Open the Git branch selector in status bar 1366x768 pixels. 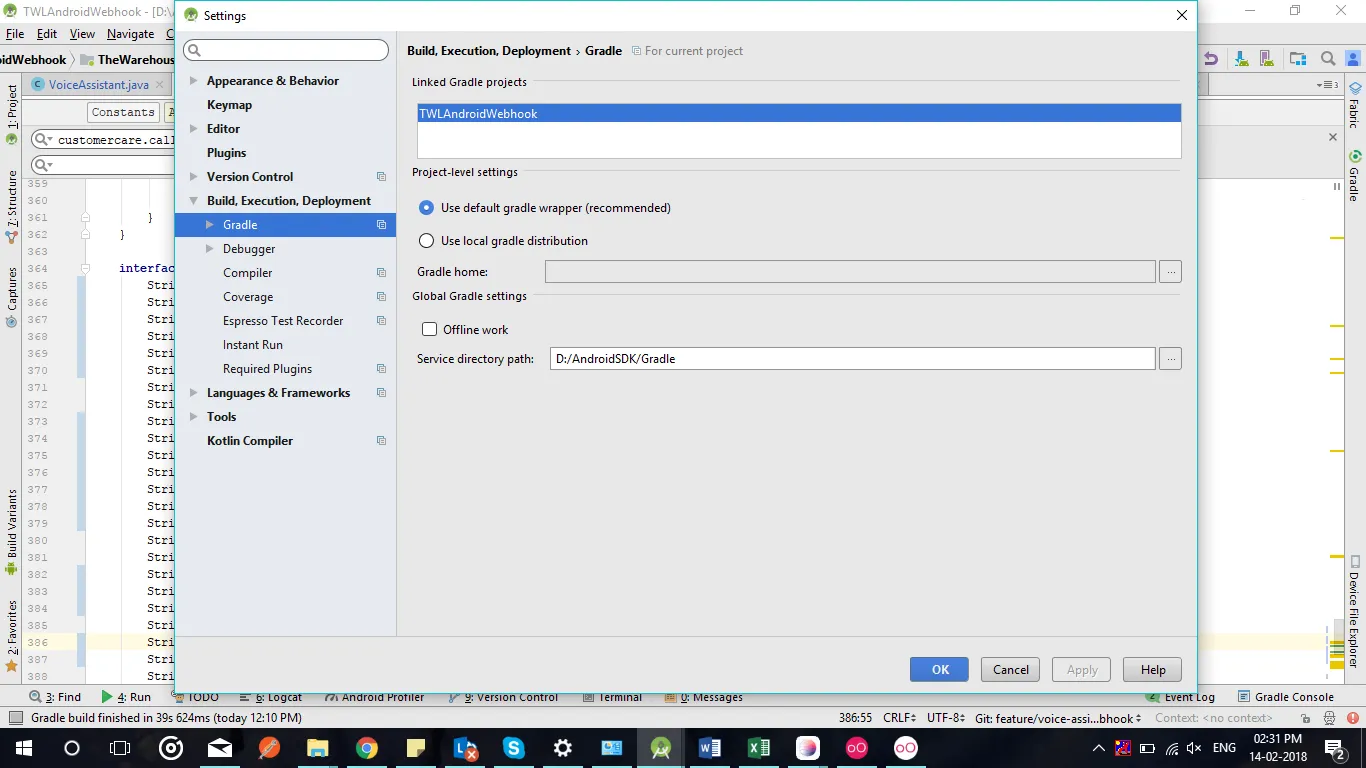click(x=1058, y=718)
